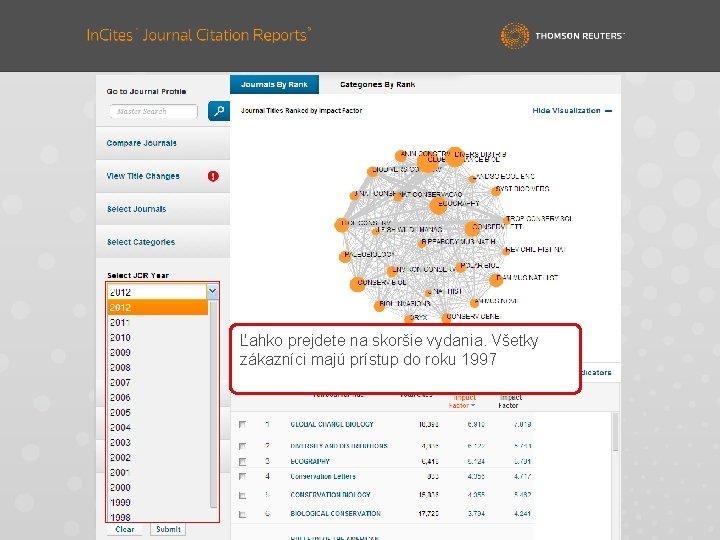Open View Title Changes in the sidebar
This screenshot has height=540, width=720.
coord(143,176)
